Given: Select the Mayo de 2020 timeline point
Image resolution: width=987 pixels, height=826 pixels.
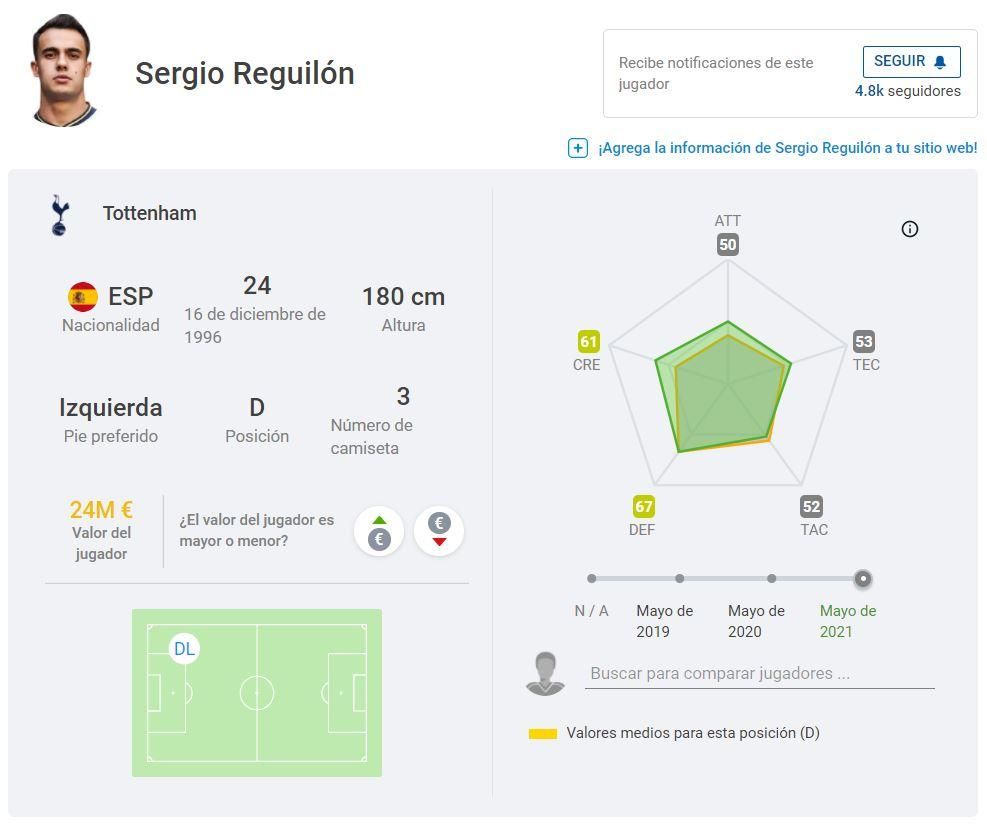Looking at the screenshot, I should (771, 578).
